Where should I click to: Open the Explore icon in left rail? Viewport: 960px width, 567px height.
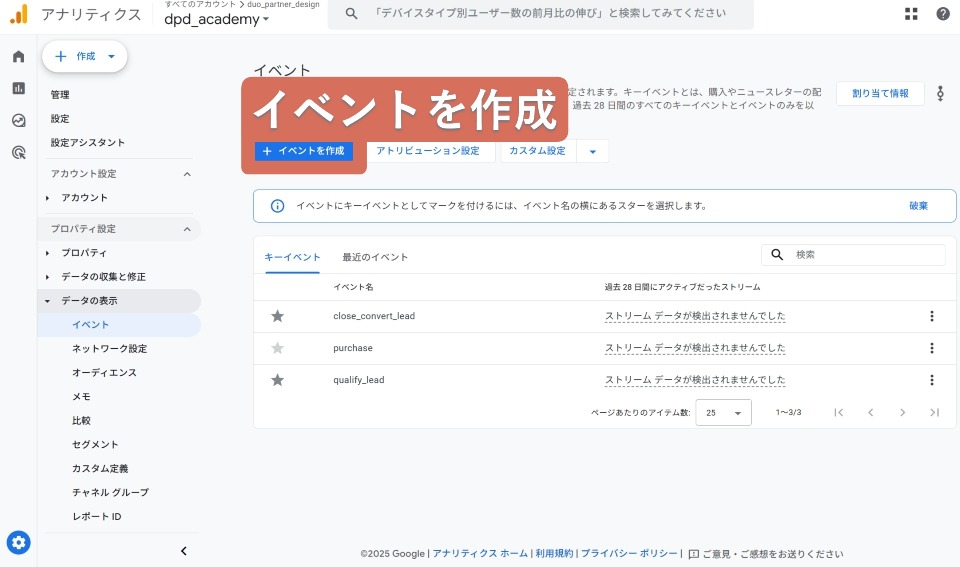18,120
